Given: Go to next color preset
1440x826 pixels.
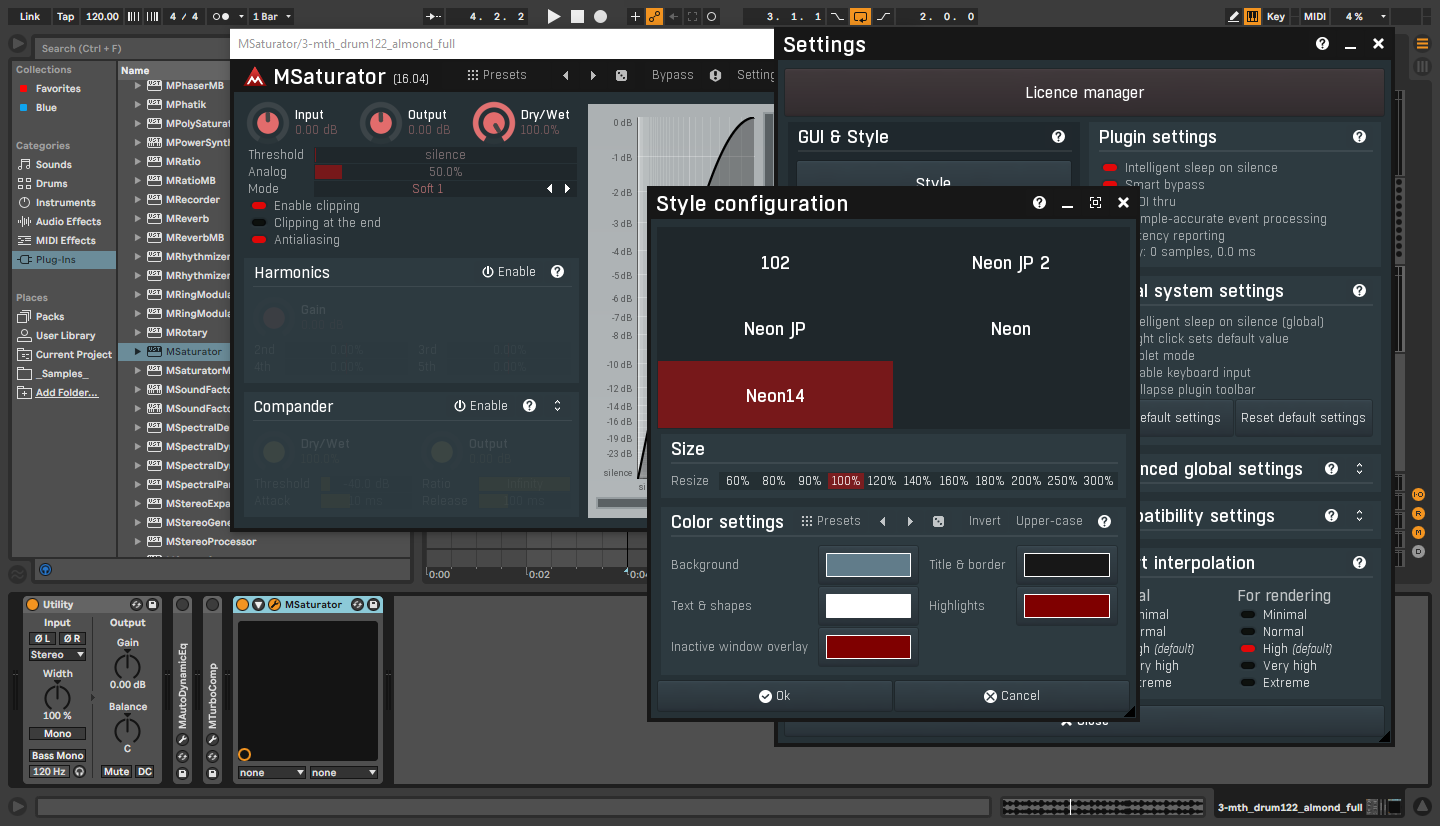Looking at the screenshot, I should click(x=910, y=521).
